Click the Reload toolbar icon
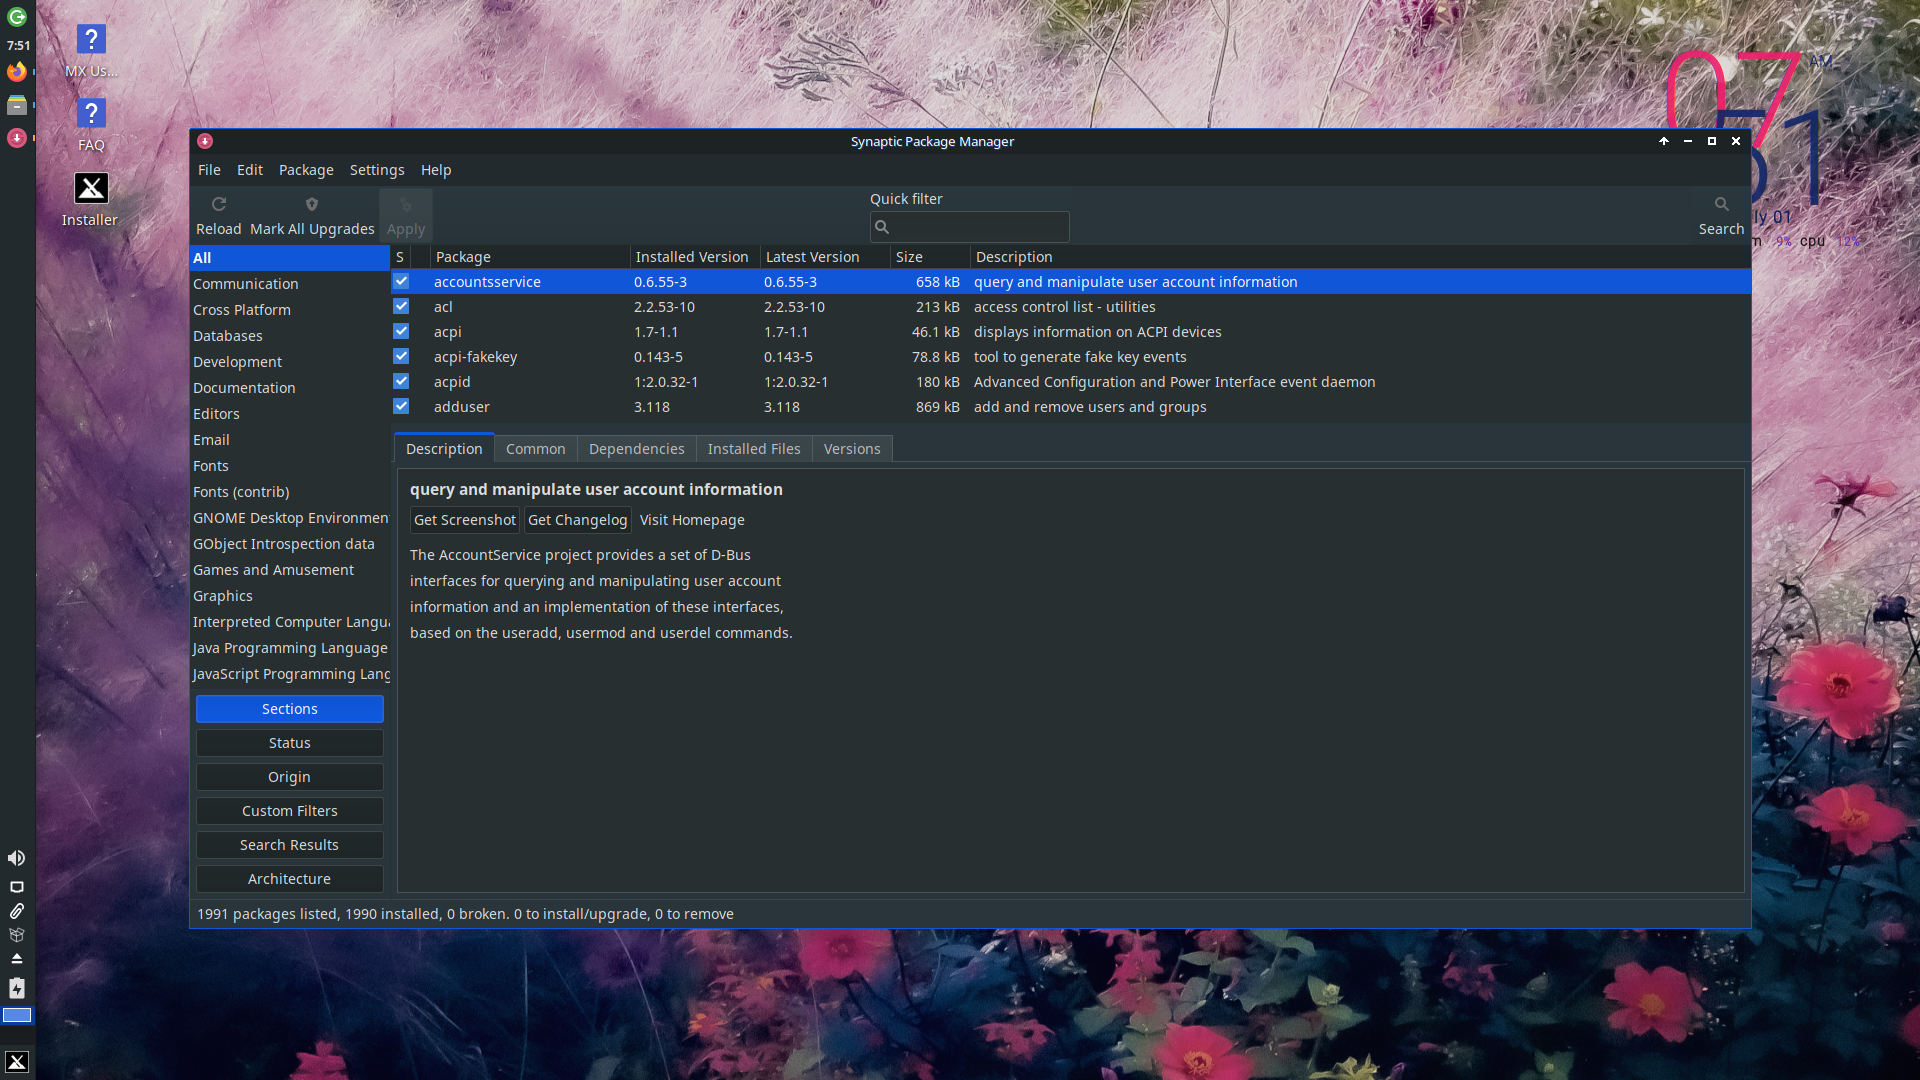Screen dimensions: 1920x1080 click(x=218, y=204)
